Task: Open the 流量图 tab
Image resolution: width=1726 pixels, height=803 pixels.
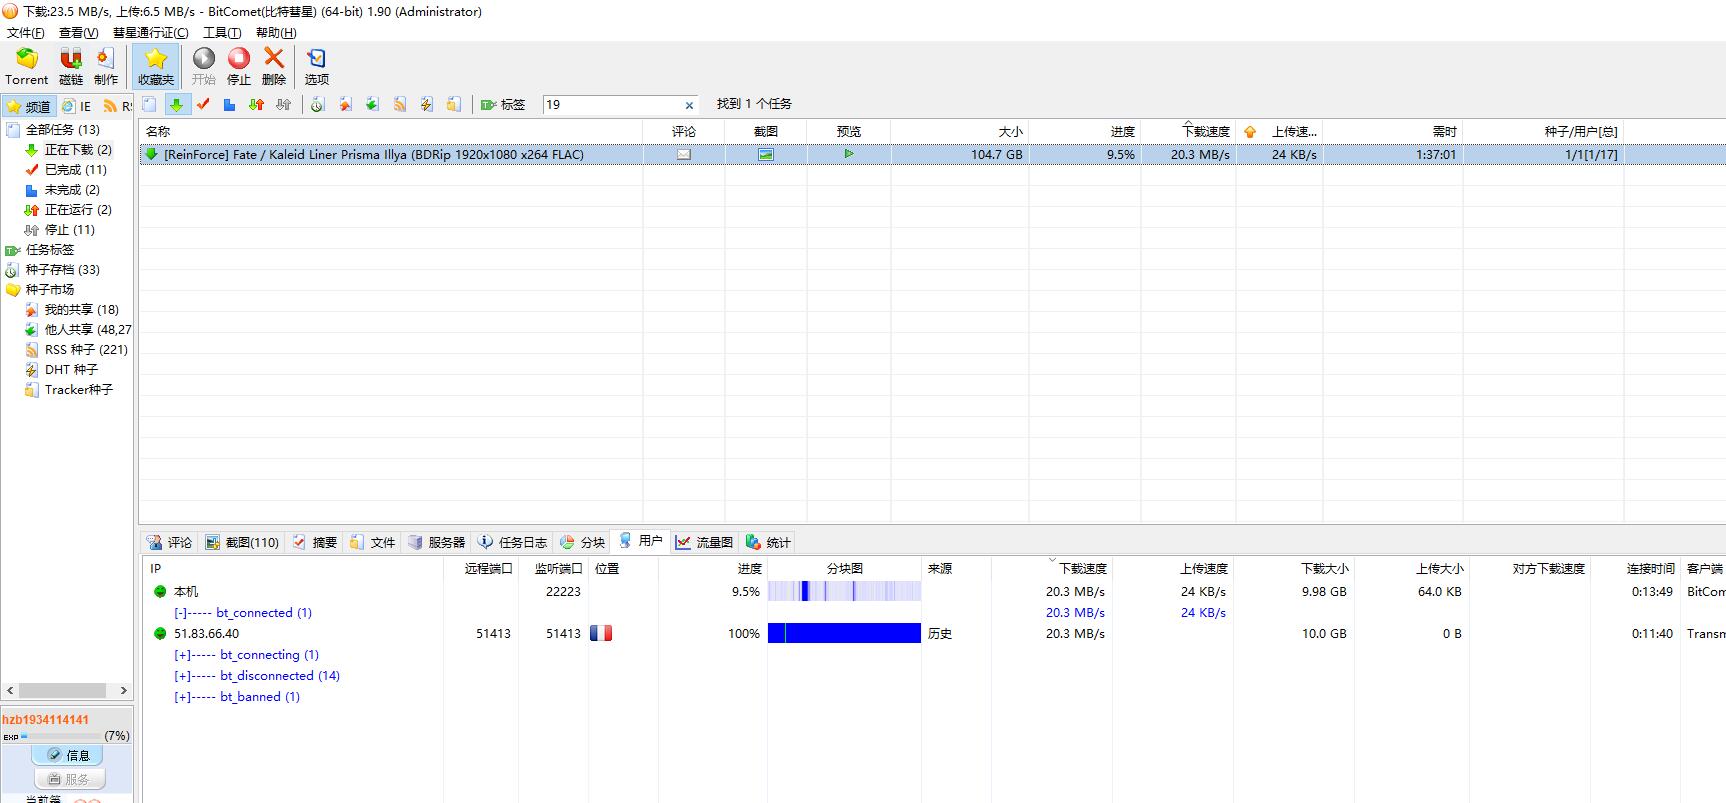Action: click(704, 542)
